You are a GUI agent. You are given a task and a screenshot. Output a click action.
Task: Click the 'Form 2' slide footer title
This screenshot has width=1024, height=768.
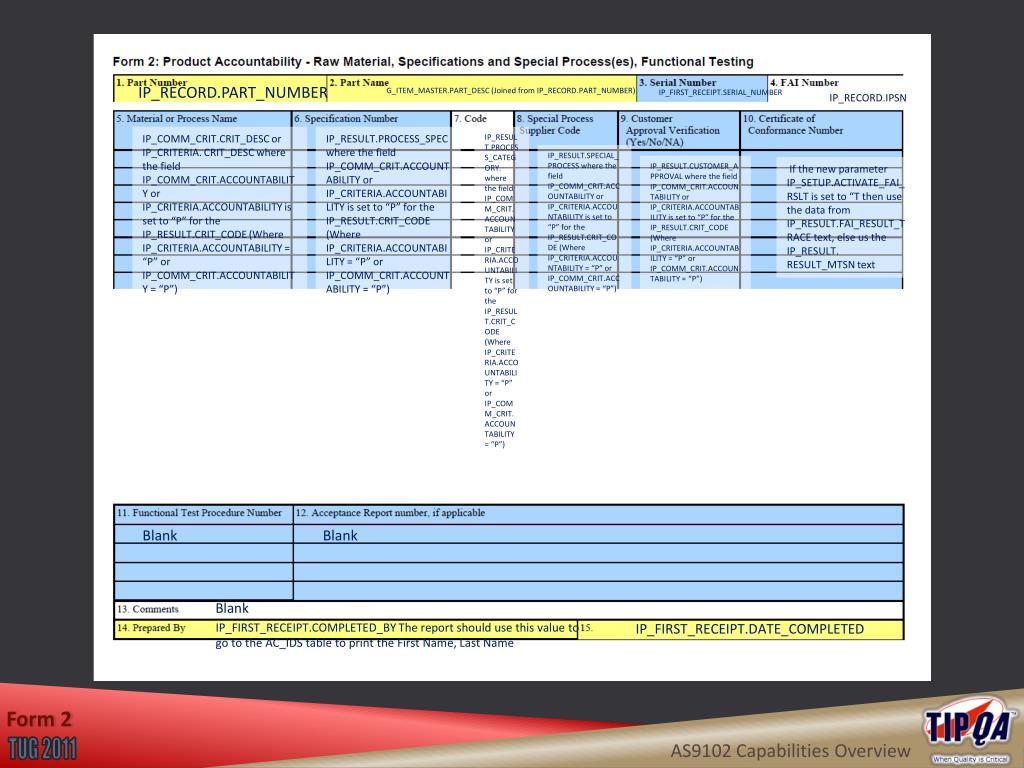[x=39, y=719]
